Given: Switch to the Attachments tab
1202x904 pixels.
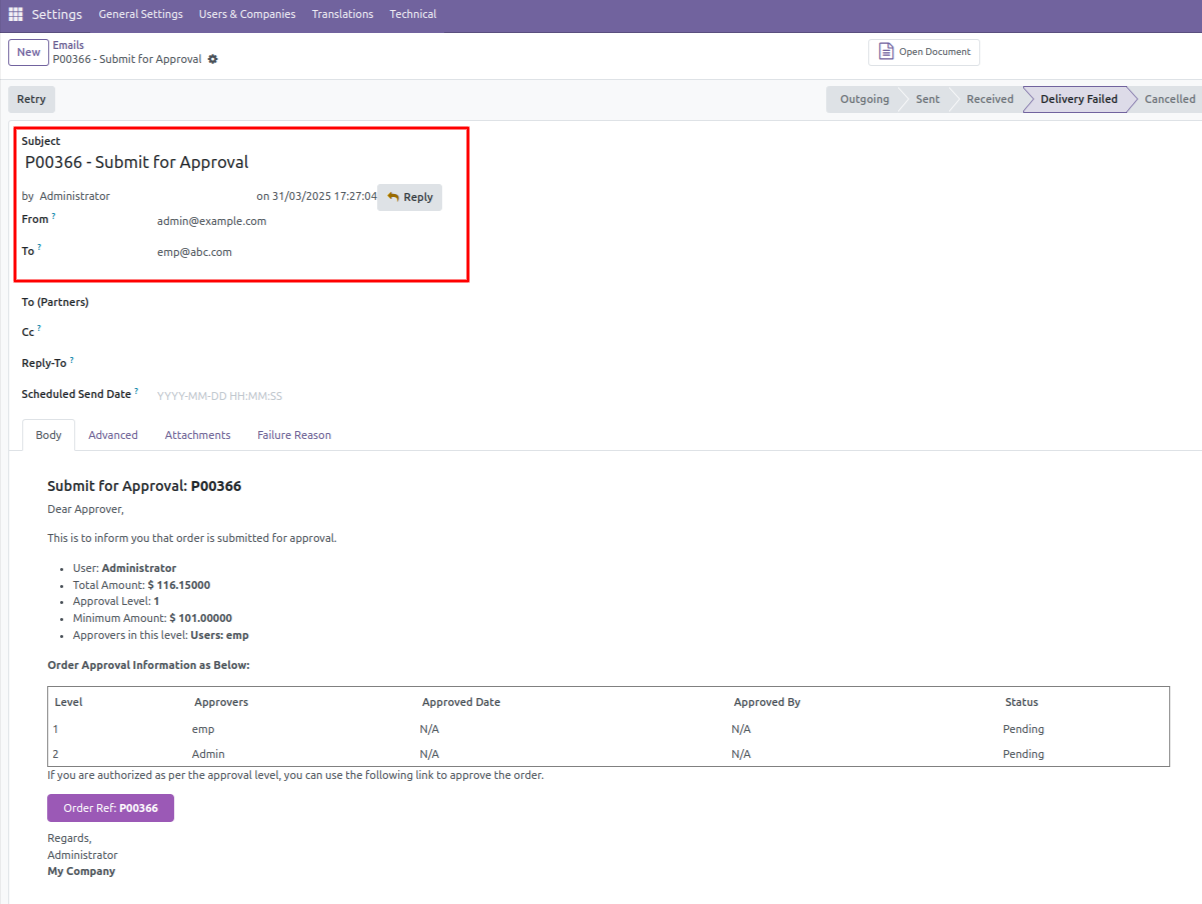Looking at the screenshot, I should point(197,434).
